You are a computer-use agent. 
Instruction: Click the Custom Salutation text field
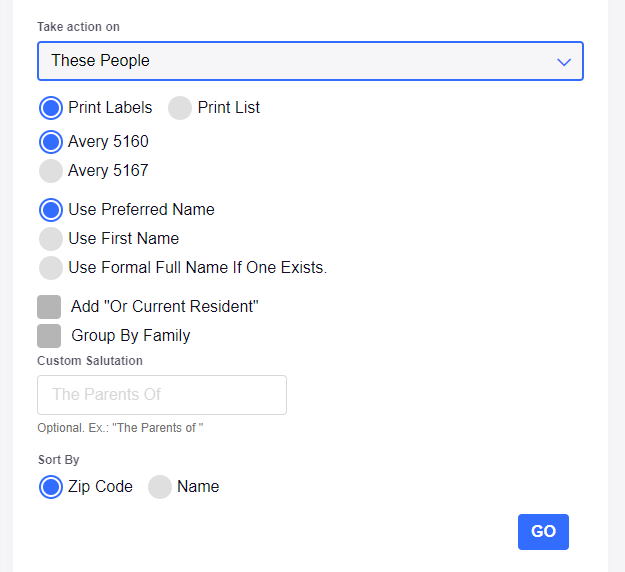pos(162,395)
